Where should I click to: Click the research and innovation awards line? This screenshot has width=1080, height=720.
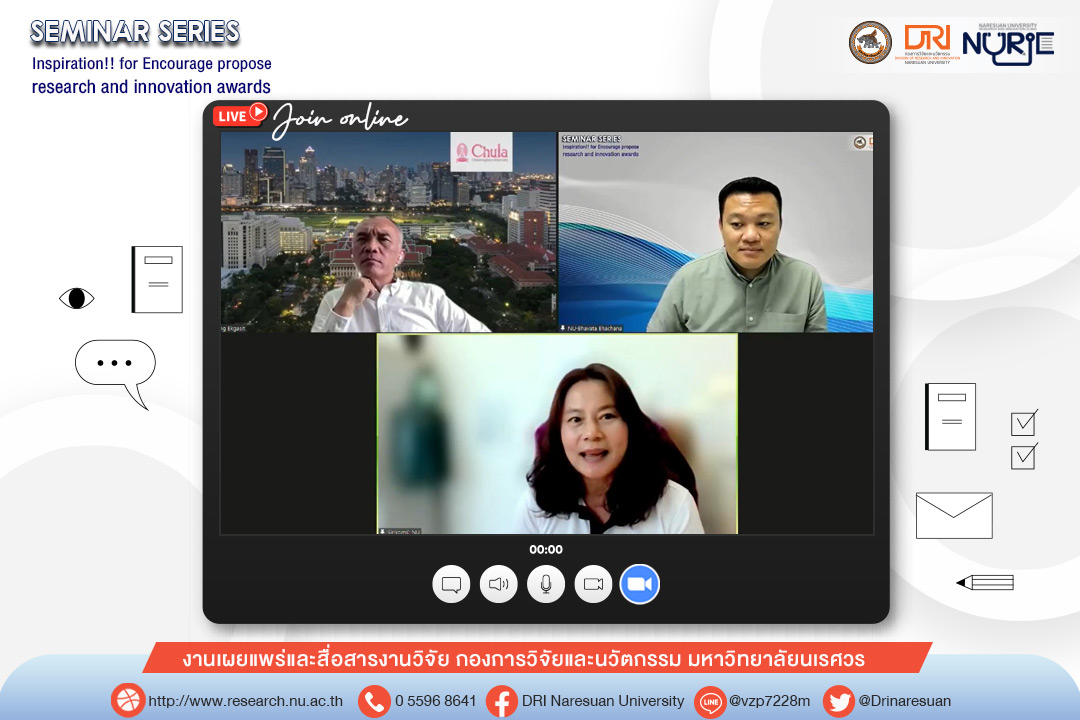pos(151,87)
